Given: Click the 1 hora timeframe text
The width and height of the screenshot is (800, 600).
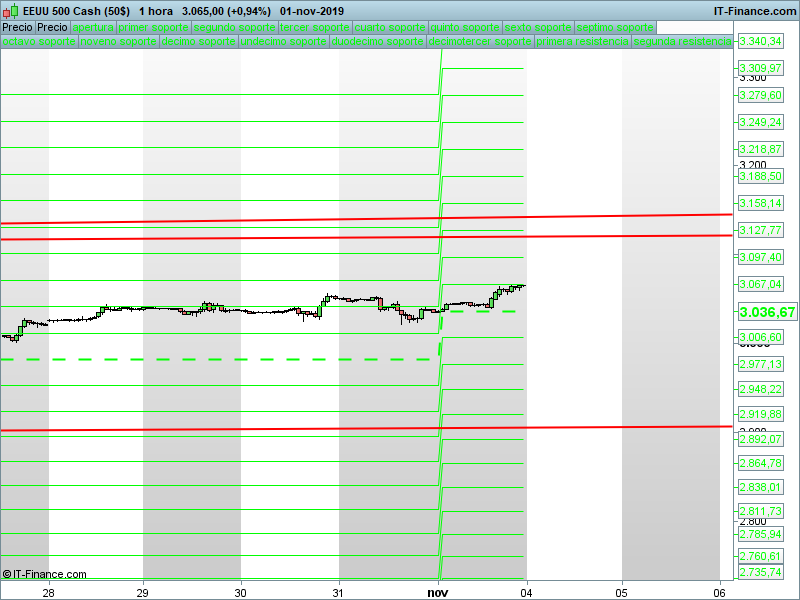Looking at the screenshot, I should (x=156, y=11).
